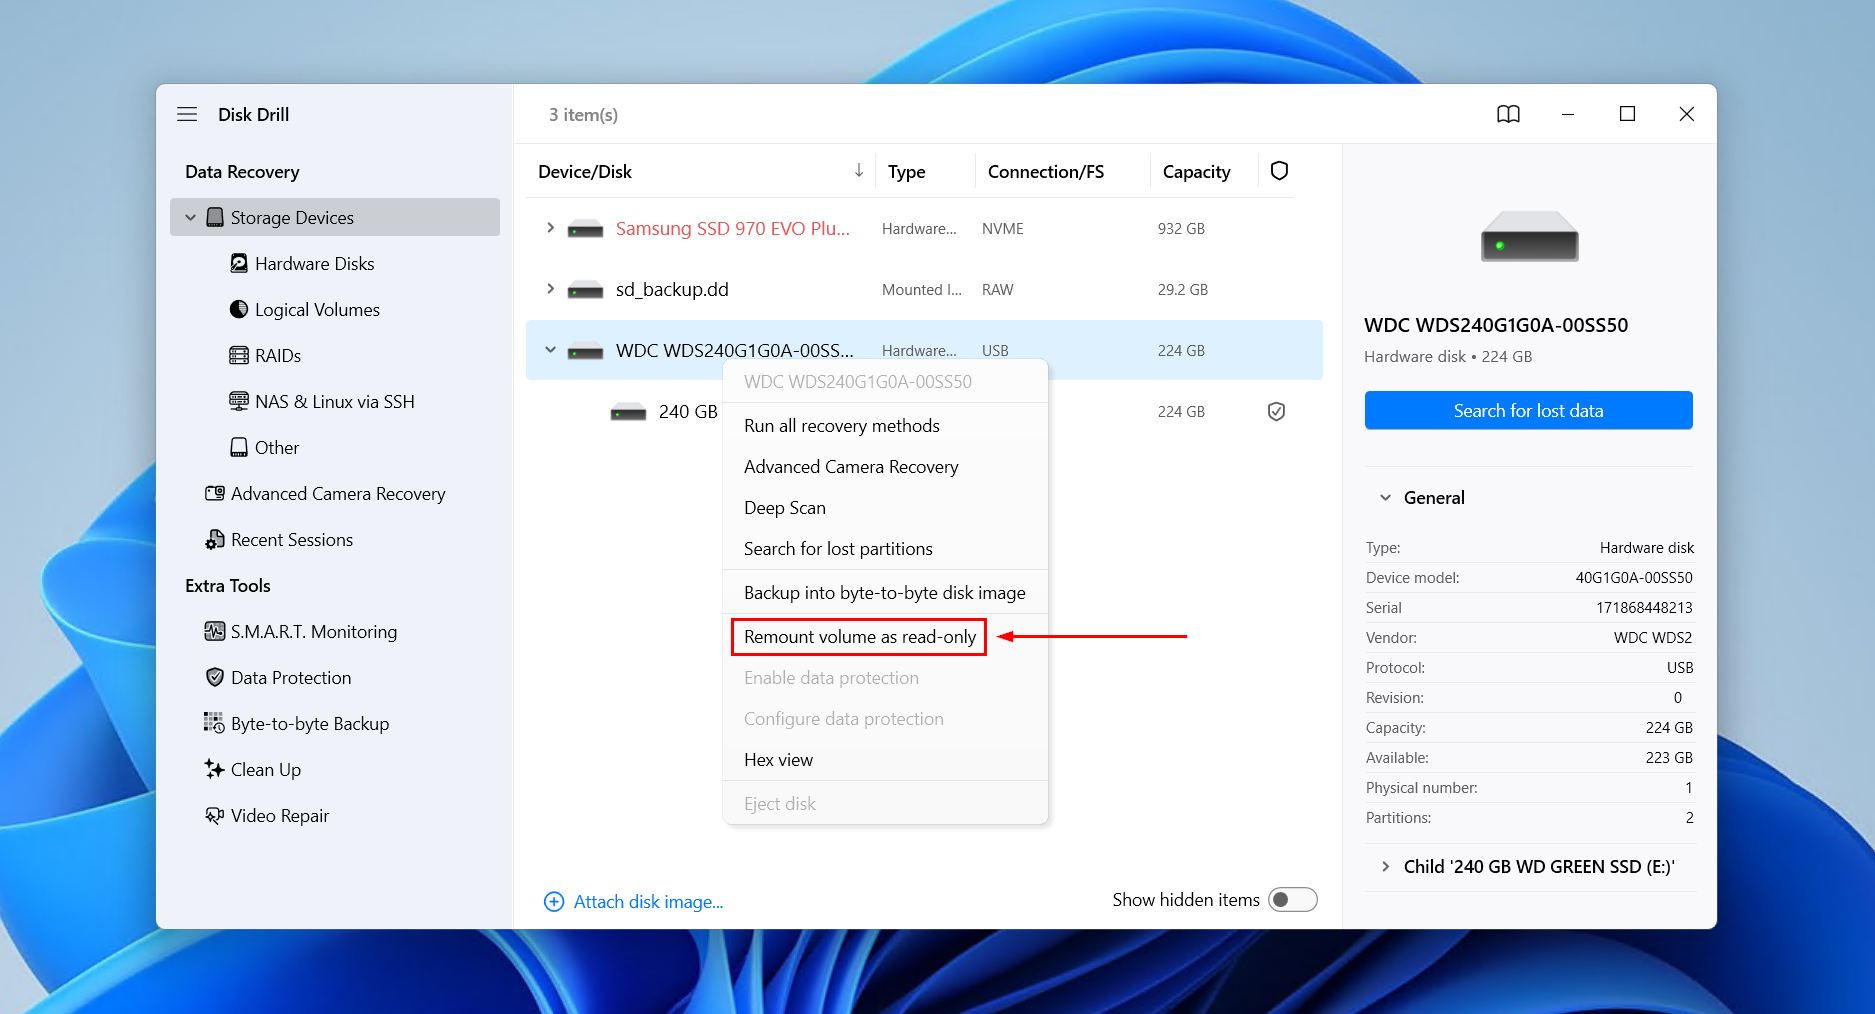Image resolution: width=1875 pixels, height=1014 pixels.
Task: Open S.M.A.R.T. Monitoring tool
Action: (x=313, y=631)
